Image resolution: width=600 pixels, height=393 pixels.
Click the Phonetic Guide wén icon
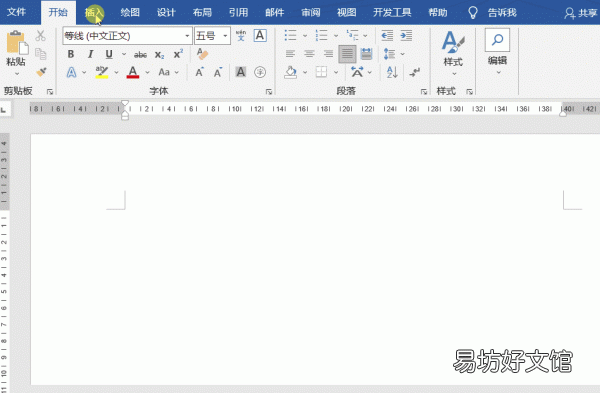pyautogui.click(x=241, y=36)
